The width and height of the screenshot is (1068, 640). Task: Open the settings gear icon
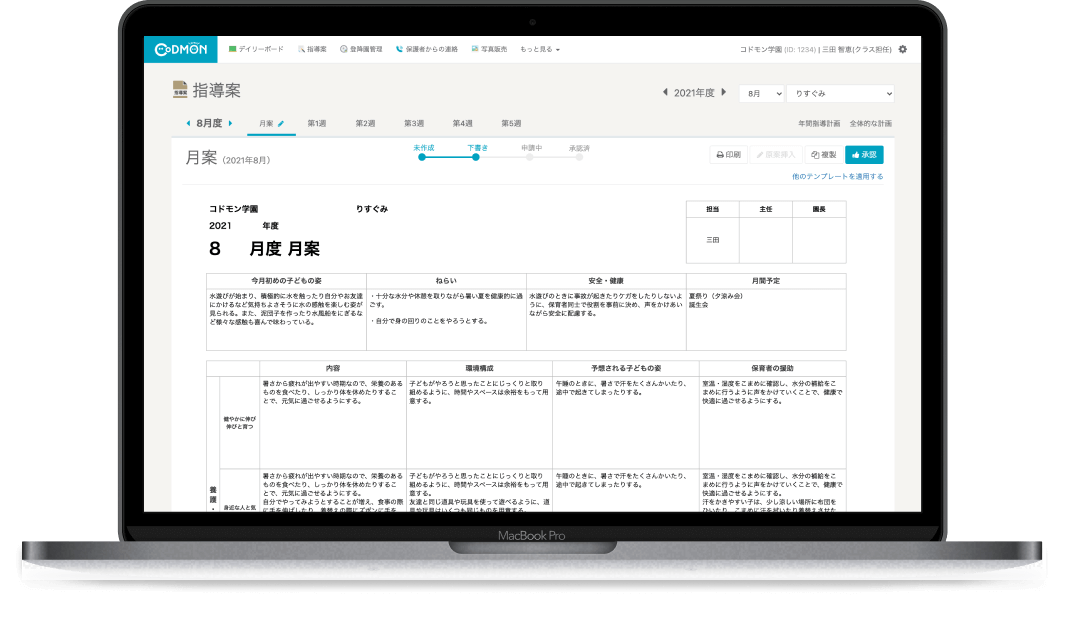[x=903, y=49]
